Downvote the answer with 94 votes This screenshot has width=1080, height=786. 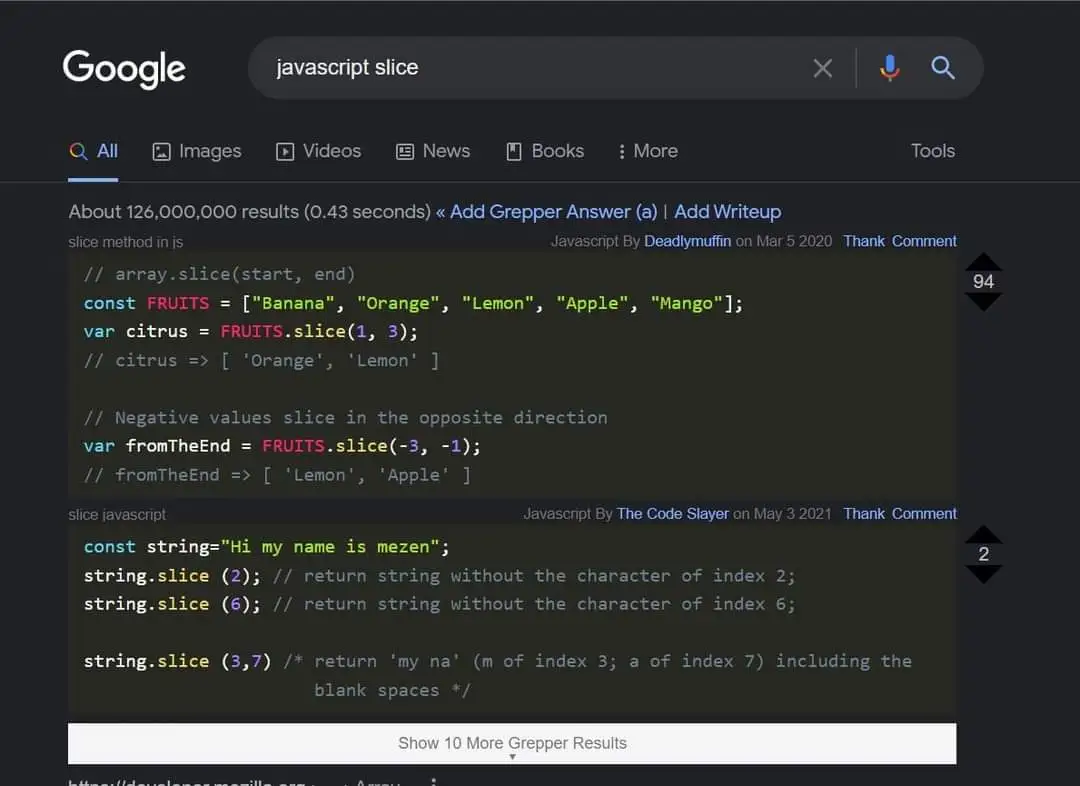pyautogui.click(x=983, y=302)
